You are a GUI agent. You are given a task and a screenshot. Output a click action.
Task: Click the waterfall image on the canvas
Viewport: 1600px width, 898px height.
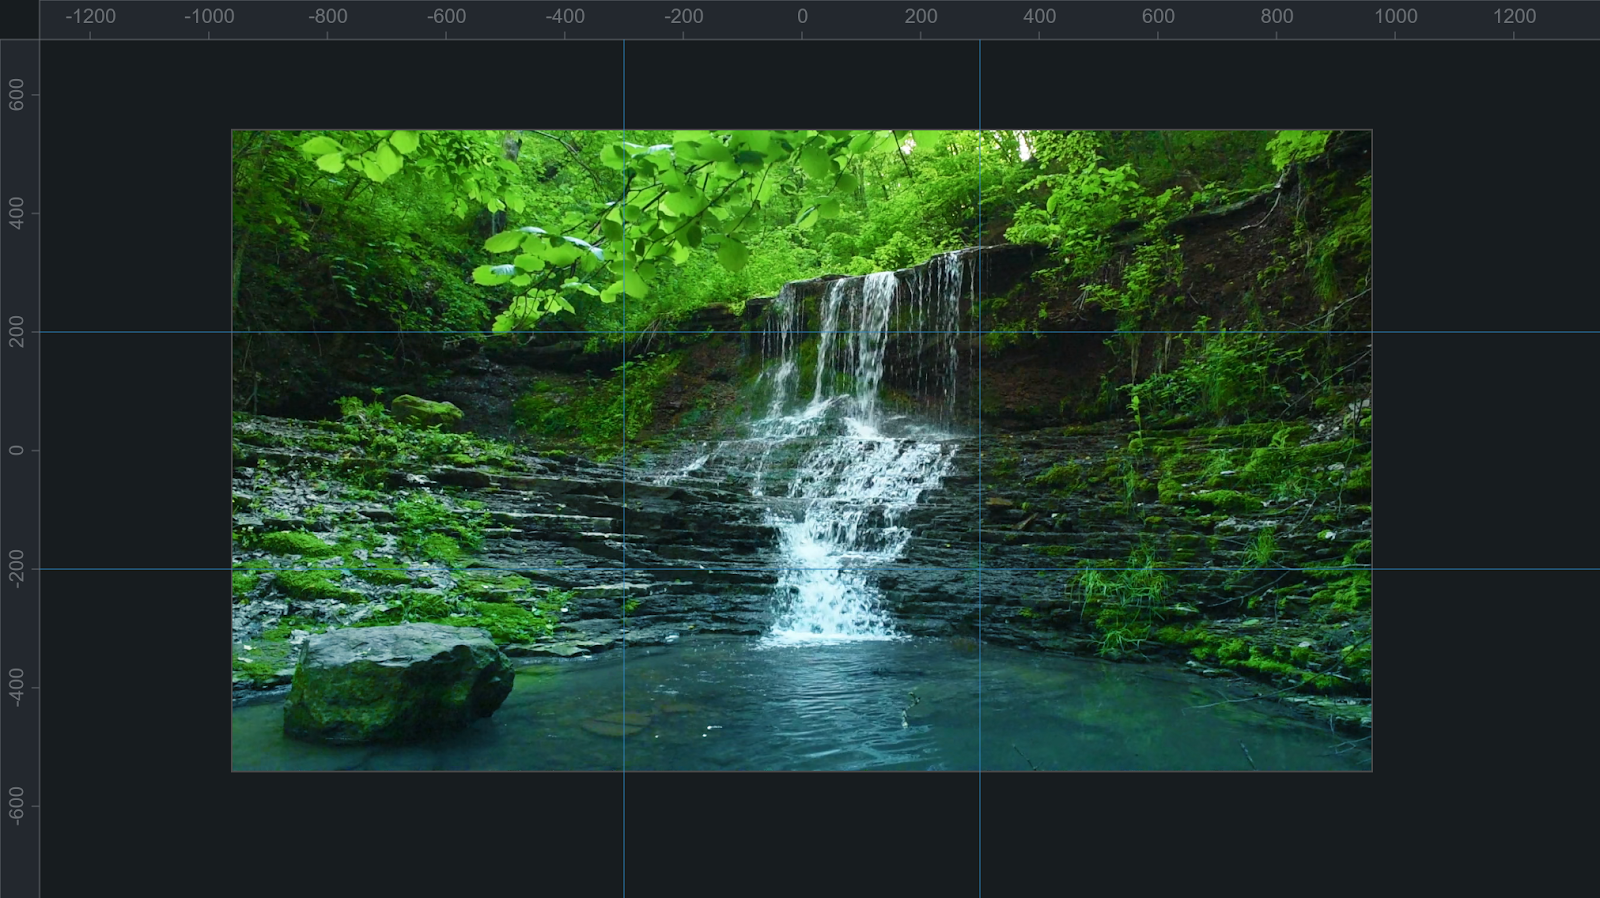[x=802, y=450]
